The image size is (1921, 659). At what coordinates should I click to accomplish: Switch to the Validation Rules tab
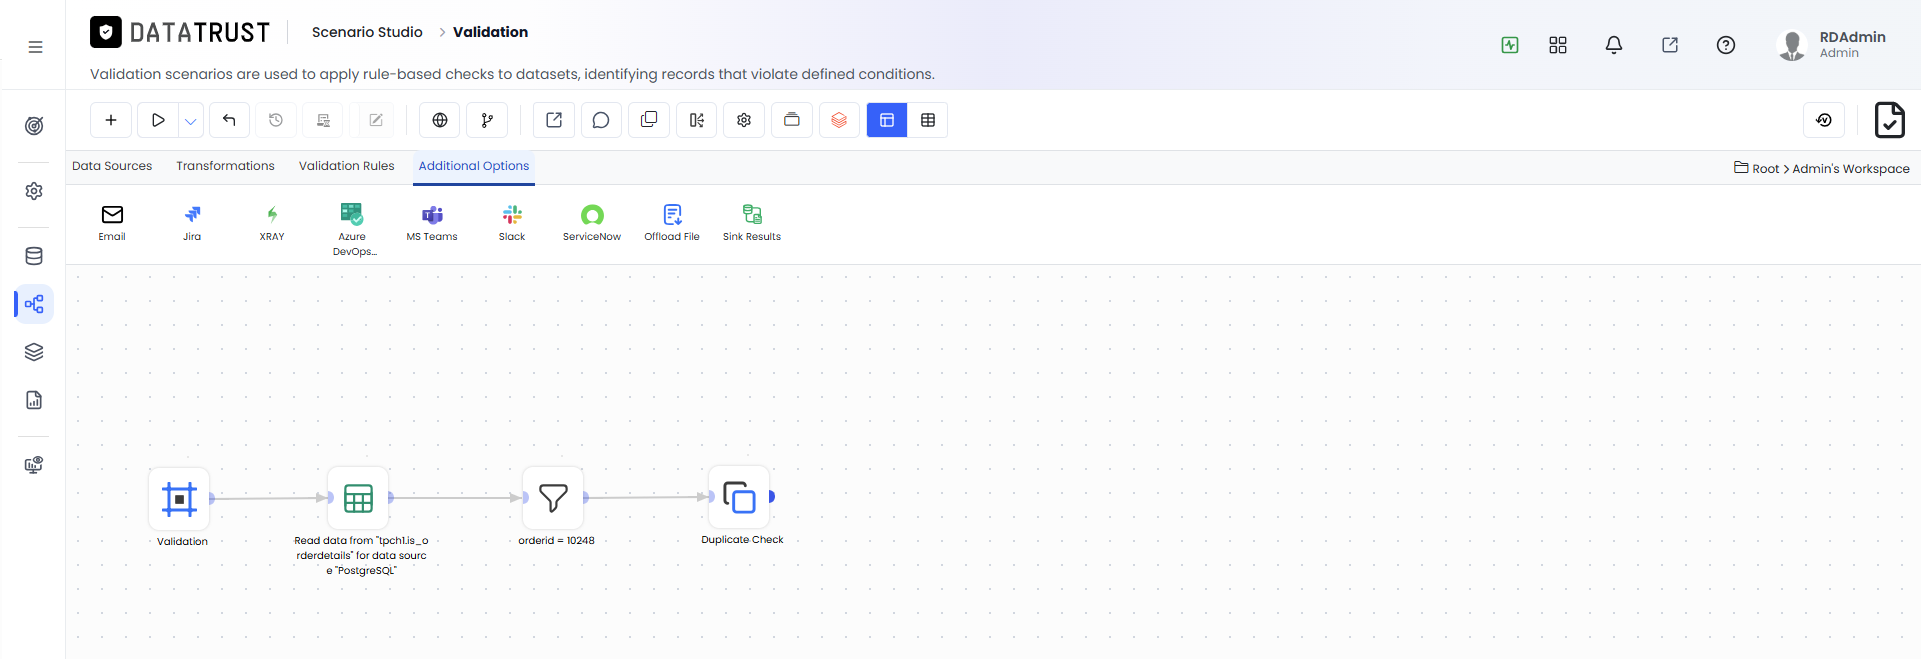pyautogui.click(x=347, y=166)
